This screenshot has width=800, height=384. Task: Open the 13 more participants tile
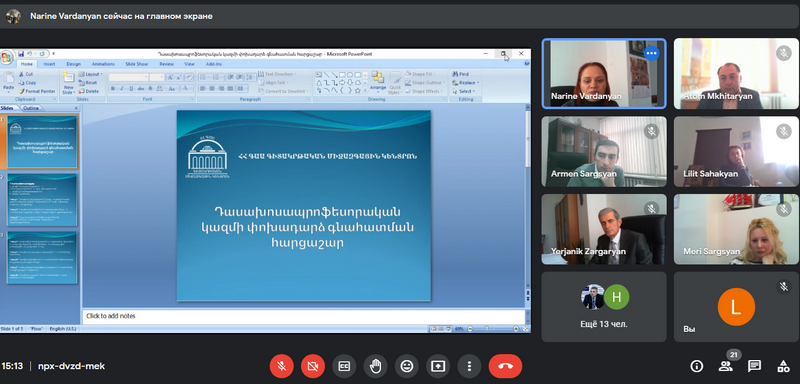pos(604,306)
